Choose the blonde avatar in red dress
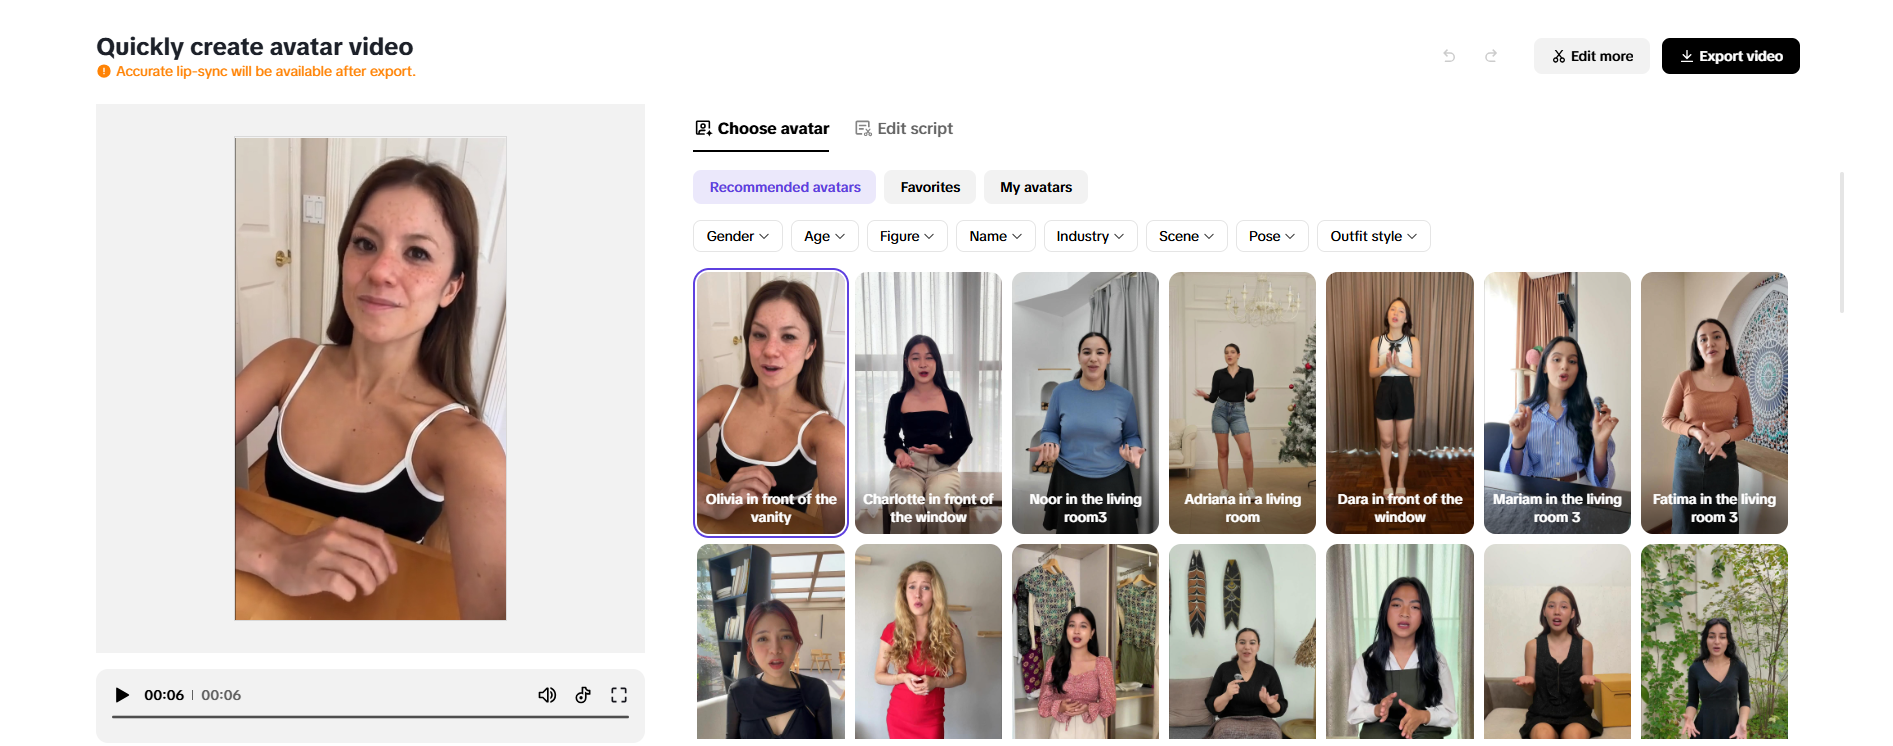 928,642
